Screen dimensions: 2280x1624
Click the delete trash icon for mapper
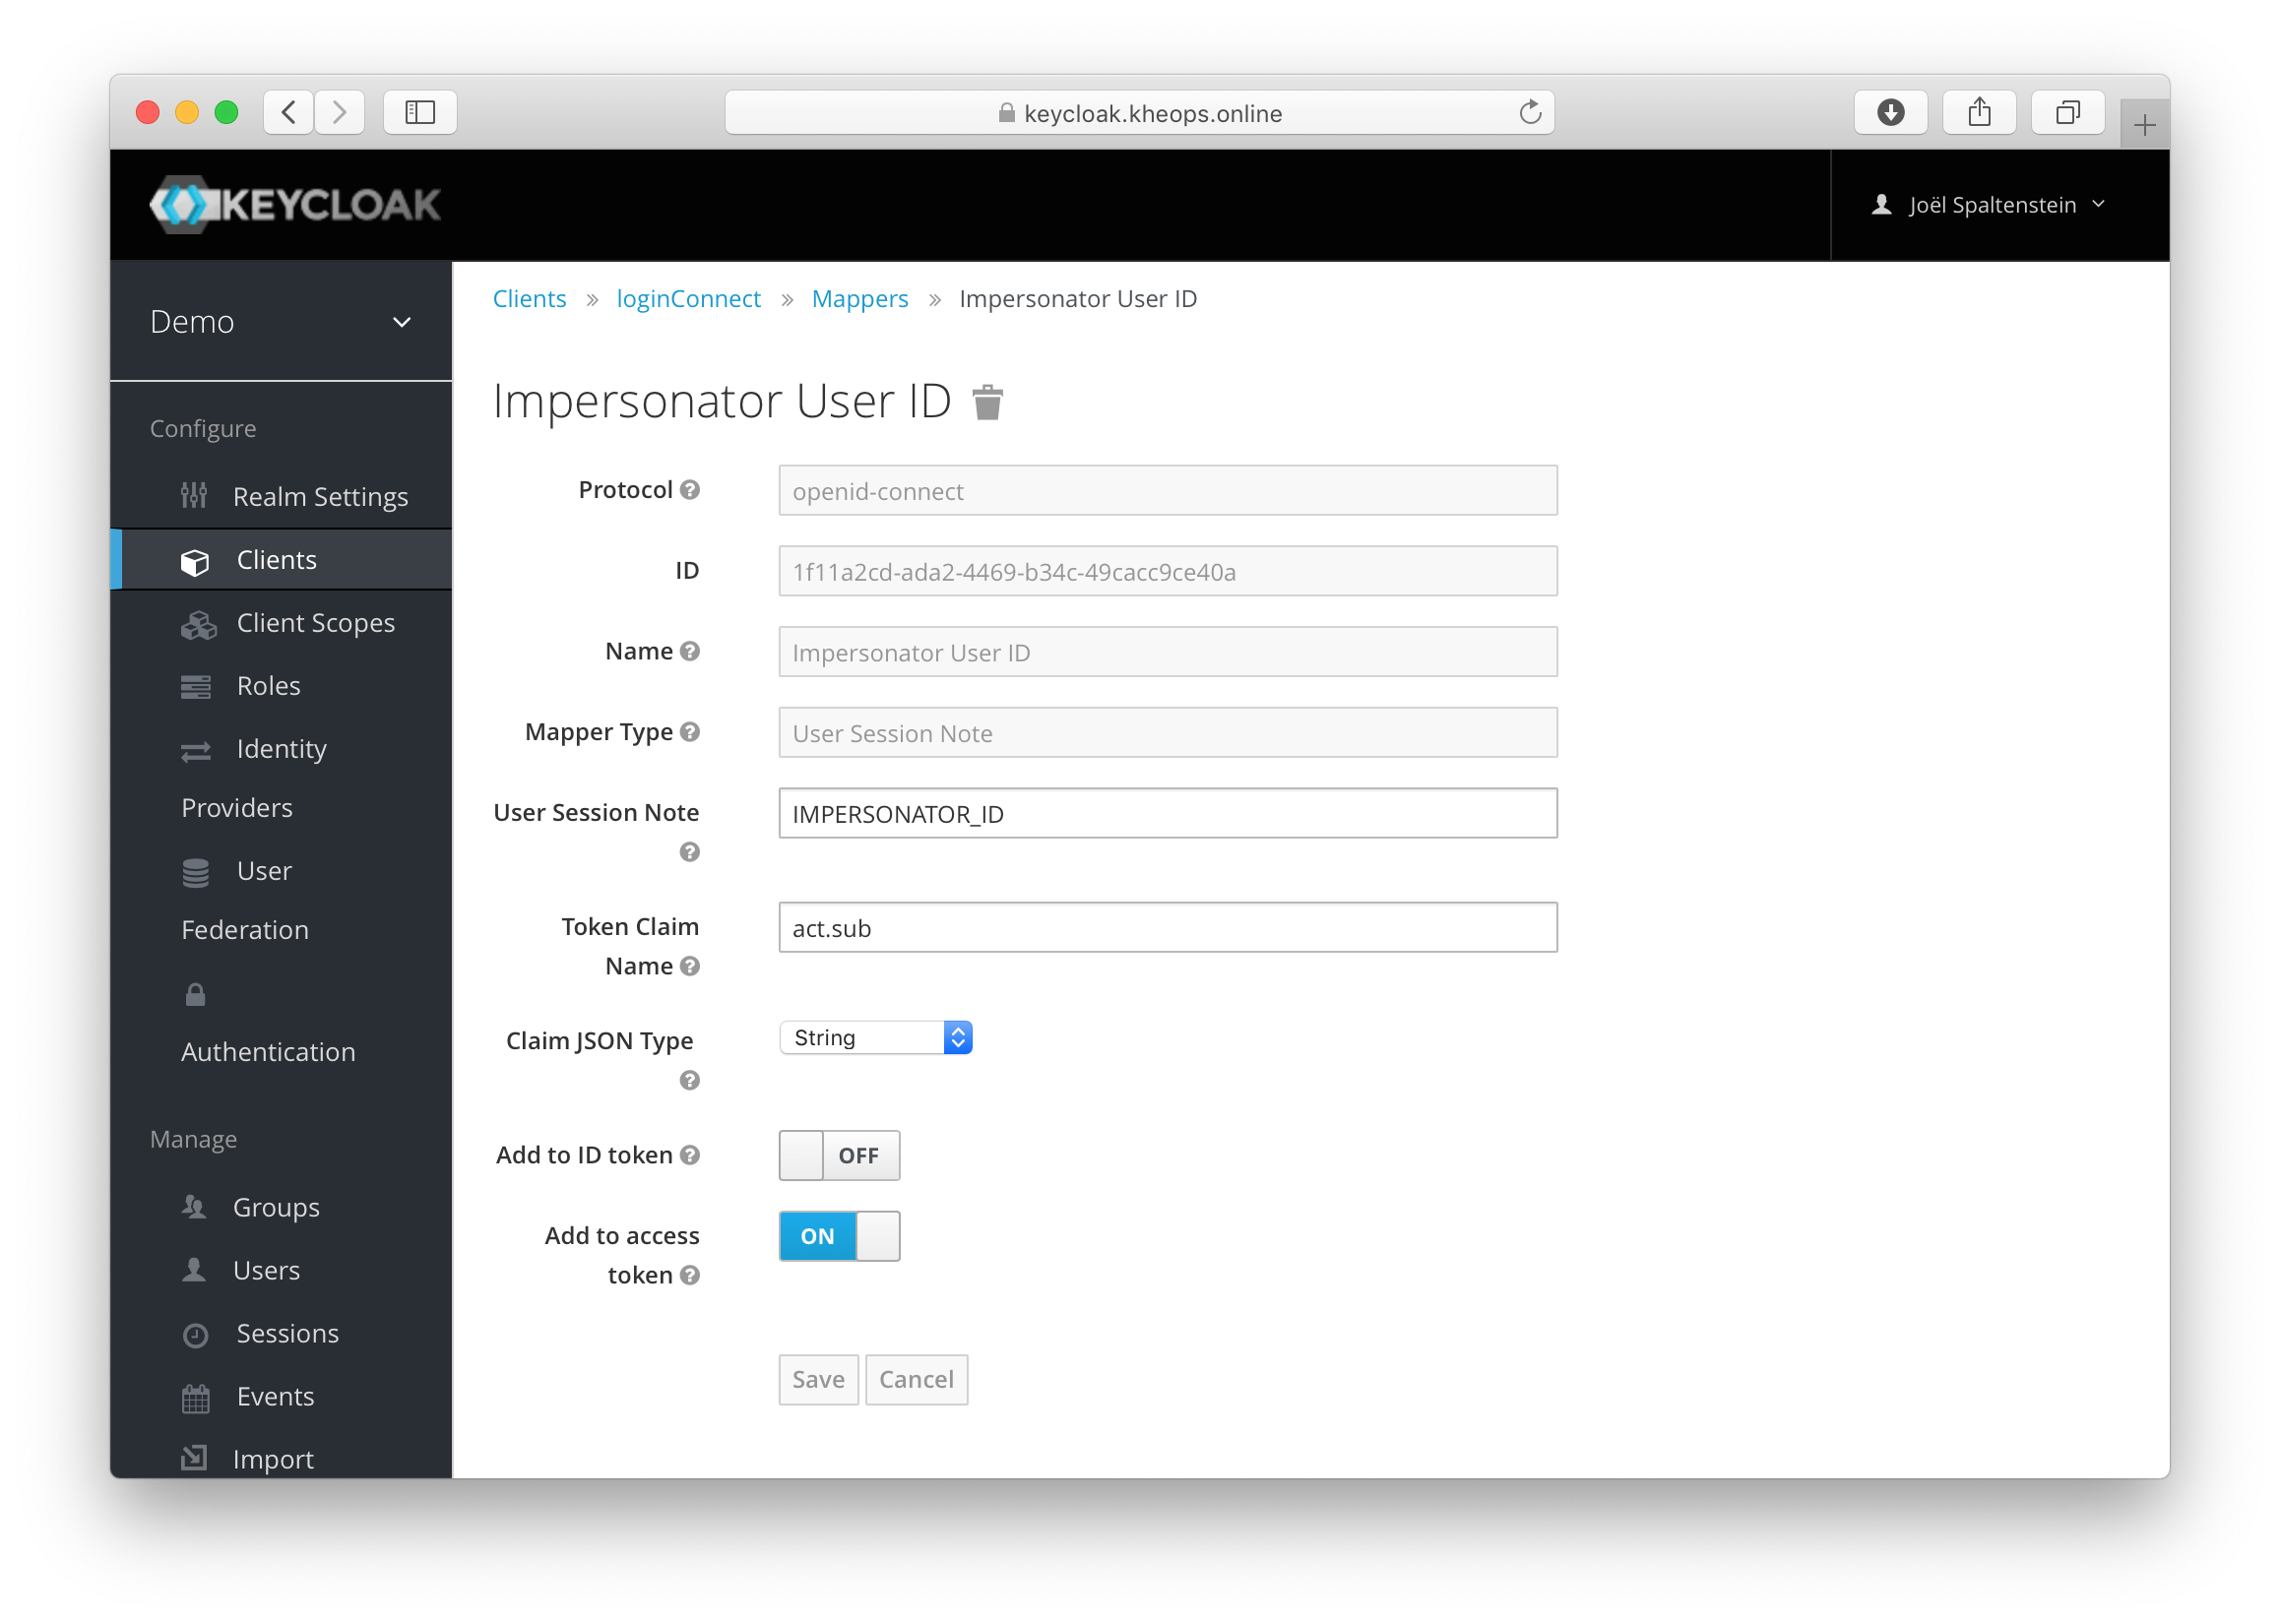[988, 401]
